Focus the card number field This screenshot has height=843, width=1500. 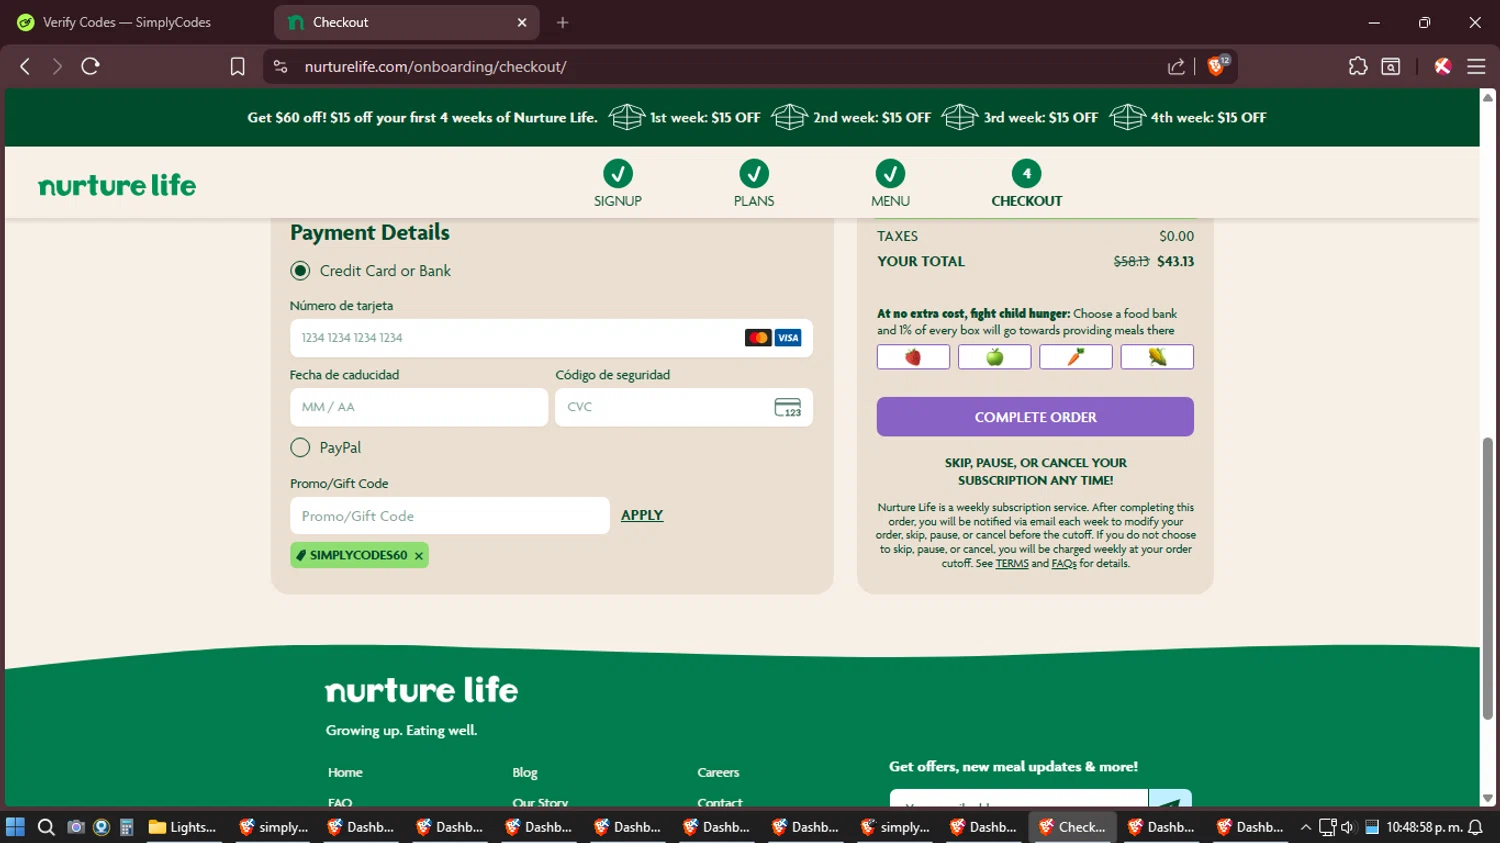pos(551,338)
